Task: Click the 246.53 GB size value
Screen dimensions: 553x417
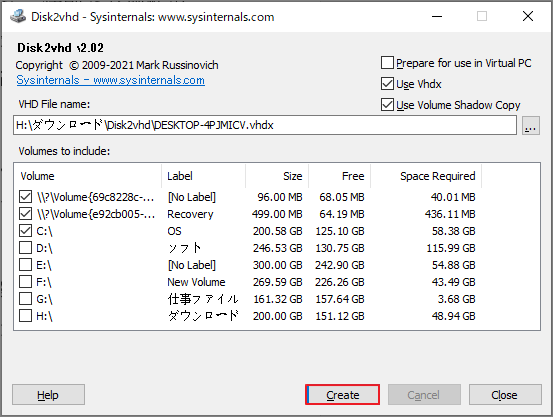Action: [278, 248]
